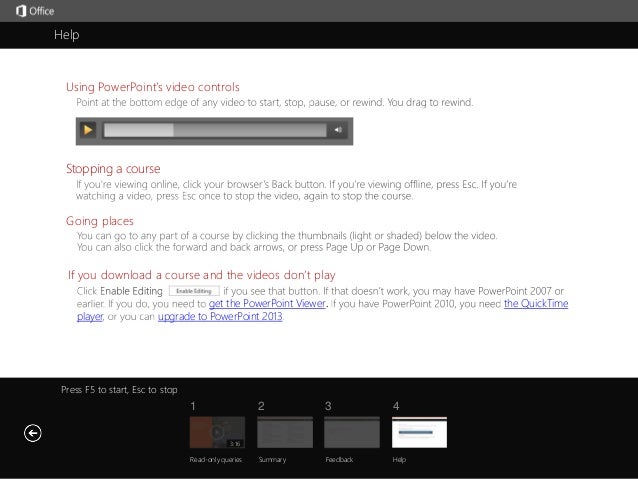Click the Enable Editing button image
Viewport: 638px width, 479px height.
(194, 291)
